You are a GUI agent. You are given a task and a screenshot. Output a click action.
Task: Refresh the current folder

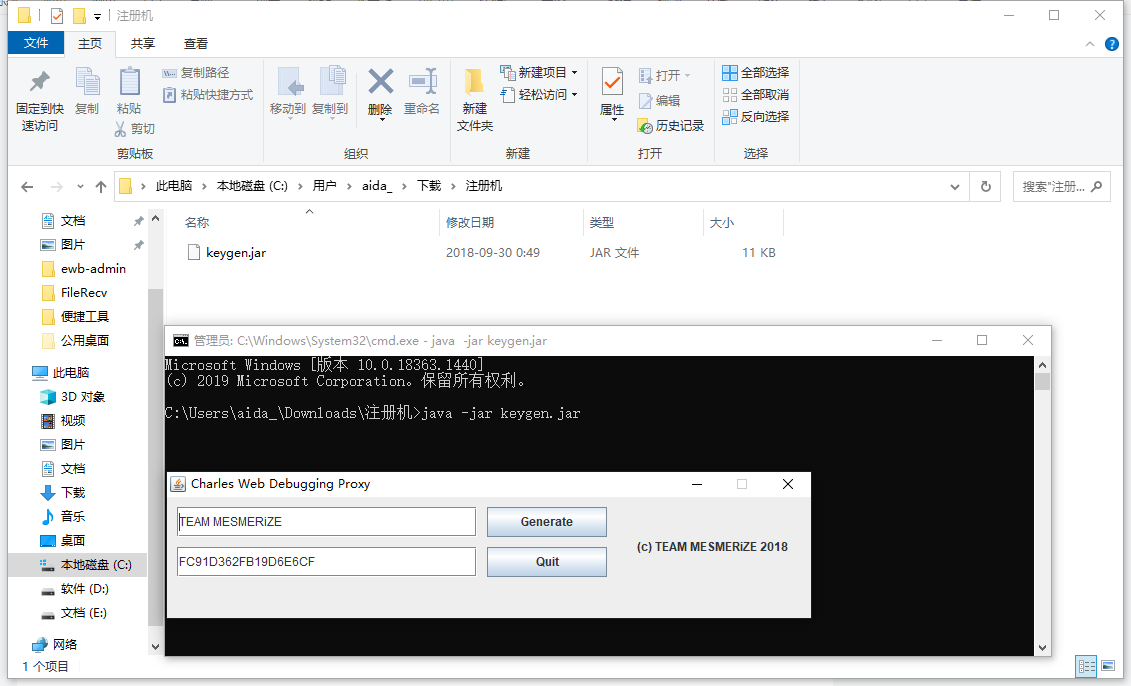986,187
